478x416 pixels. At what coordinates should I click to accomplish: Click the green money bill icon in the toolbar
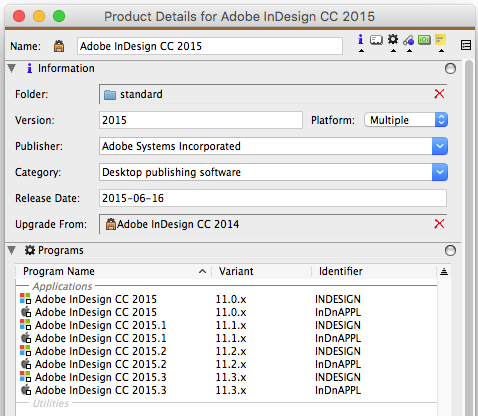424,40
